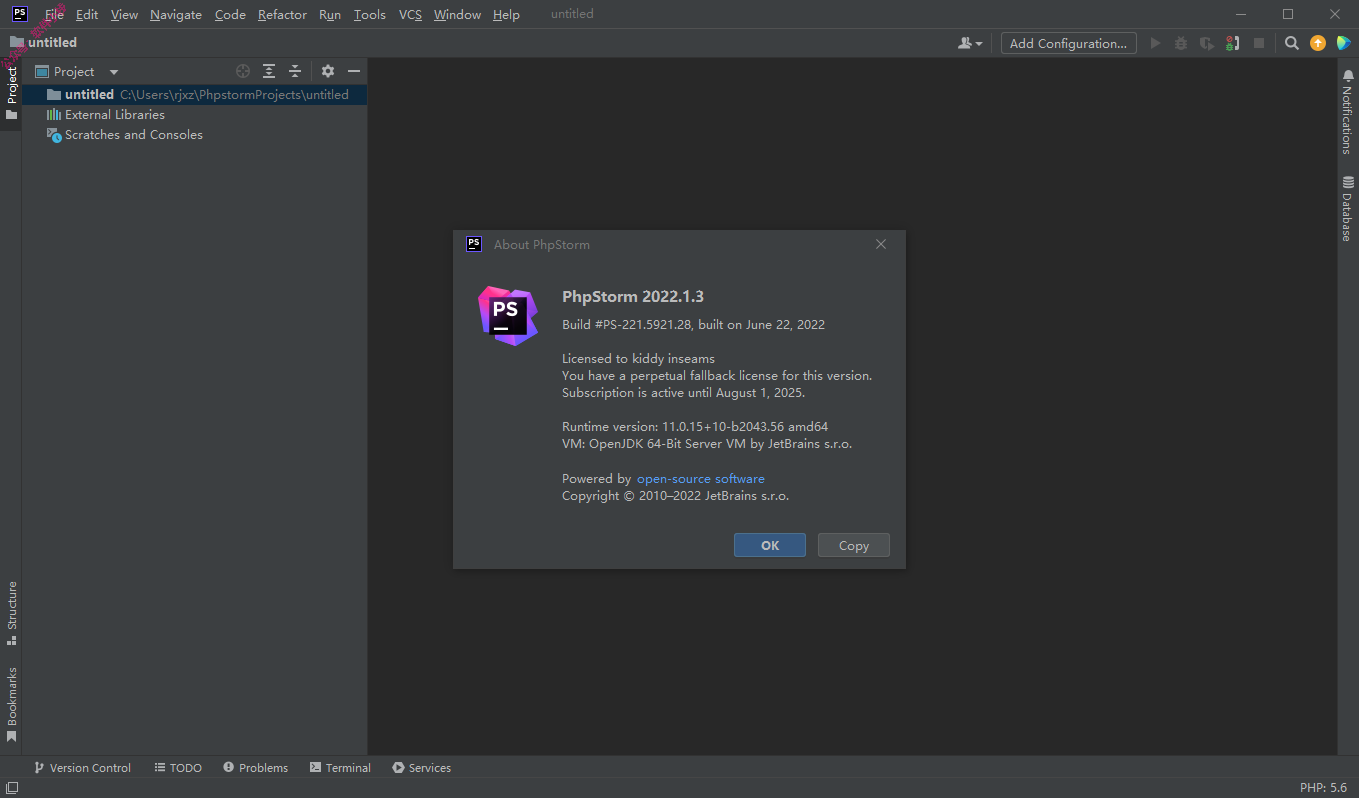Hide the Project panel with minus icon
Image resolution: width=1359 pixels, height=798 pixels.
[354, 71]
